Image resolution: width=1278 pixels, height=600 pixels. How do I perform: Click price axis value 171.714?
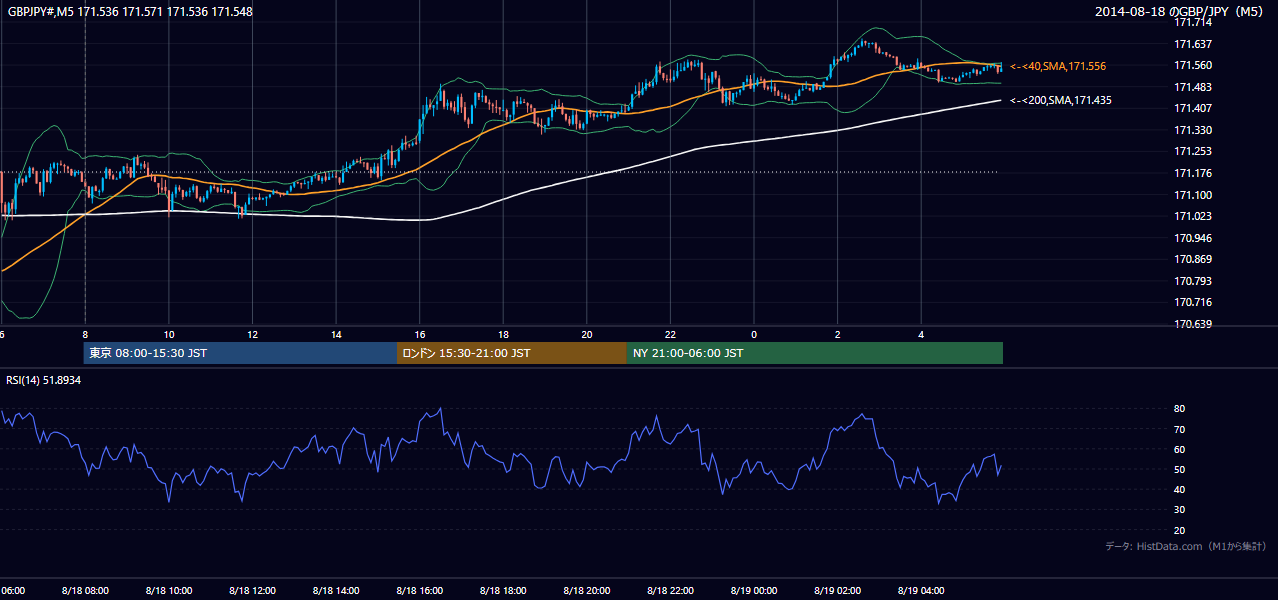pos(1192,22)
